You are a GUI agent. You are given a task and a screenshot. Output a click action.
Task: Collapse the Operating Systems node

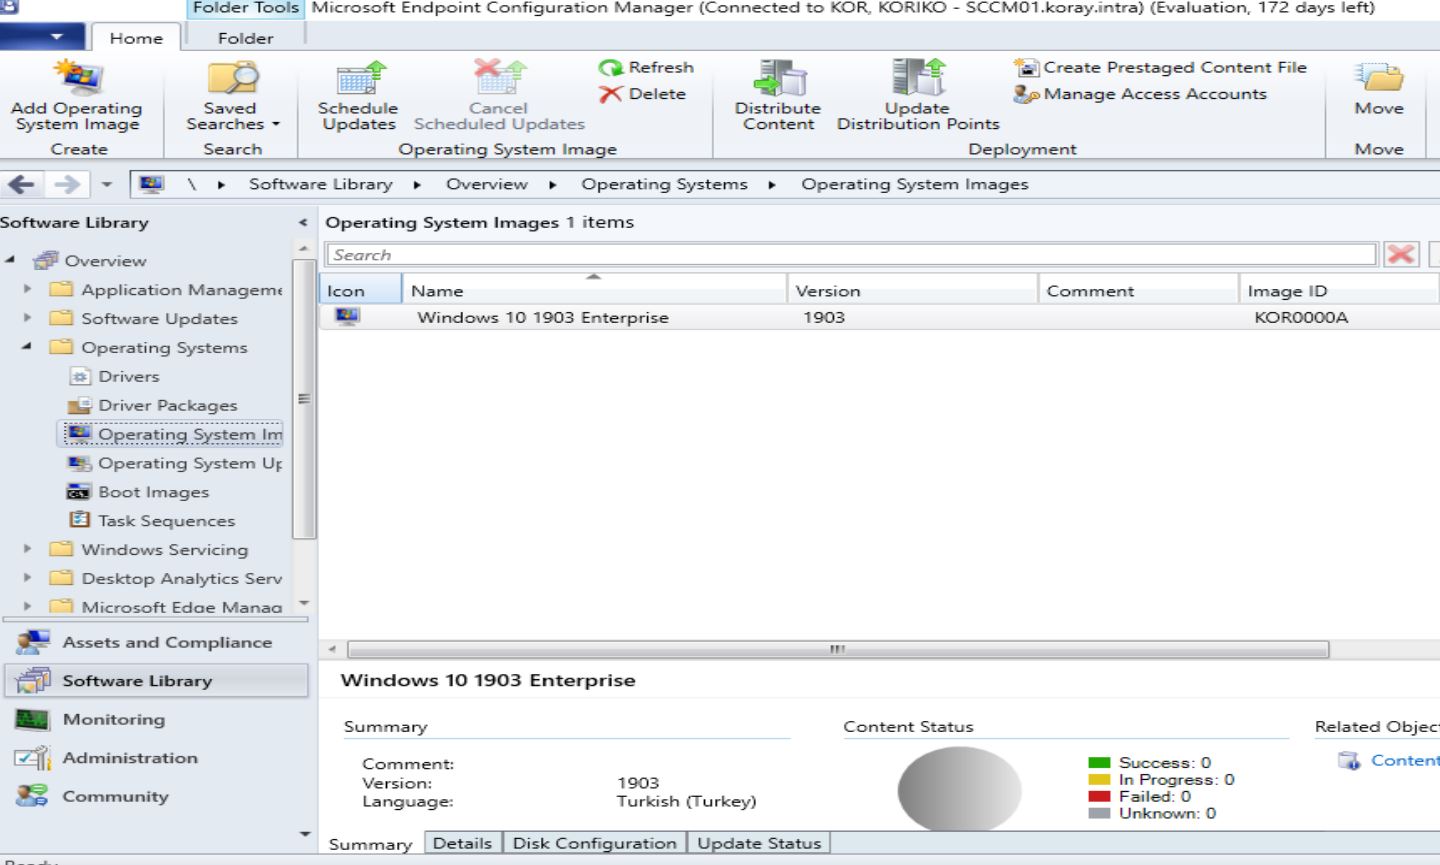pyautogui.click(x=27, y=347)
